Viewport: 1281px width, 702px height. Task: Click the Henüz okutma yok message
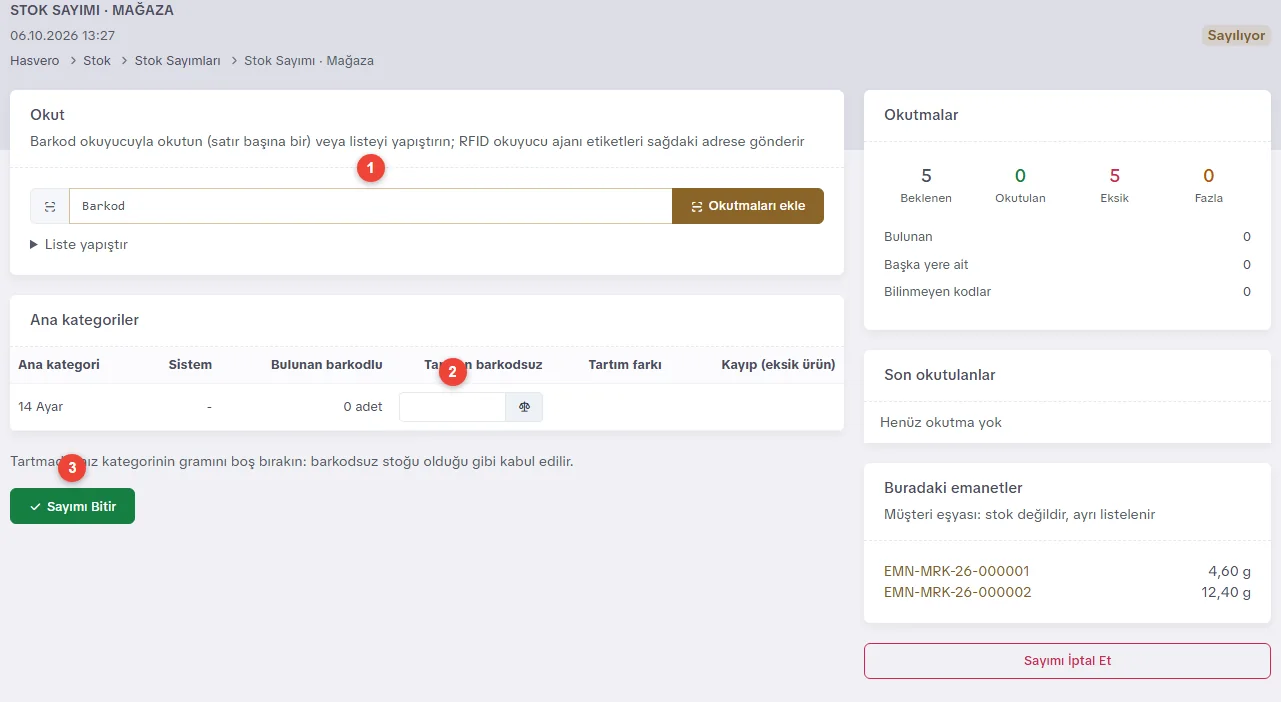click(x=941, y=423)
